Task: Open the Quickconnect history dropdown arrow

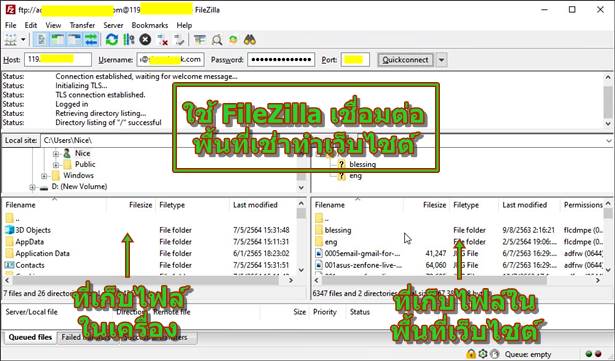Action: click(x=441, y=60)
